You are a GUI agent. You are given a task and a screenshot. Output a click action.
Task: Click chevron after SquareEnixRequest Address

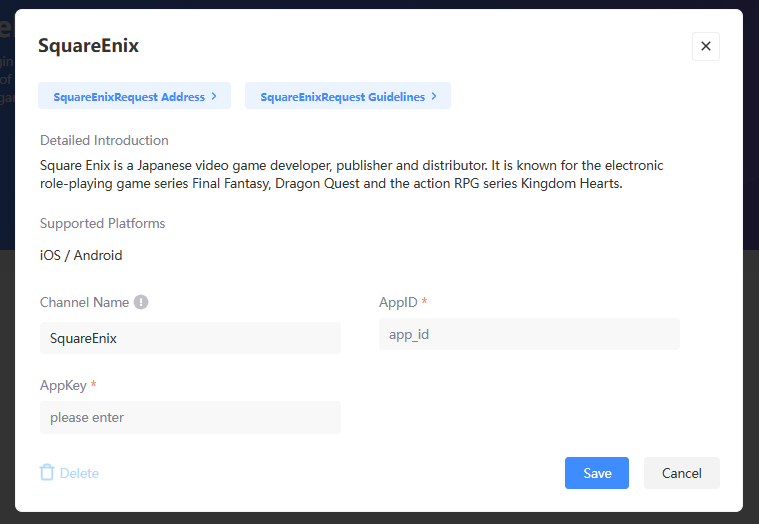tap(214, 96)
